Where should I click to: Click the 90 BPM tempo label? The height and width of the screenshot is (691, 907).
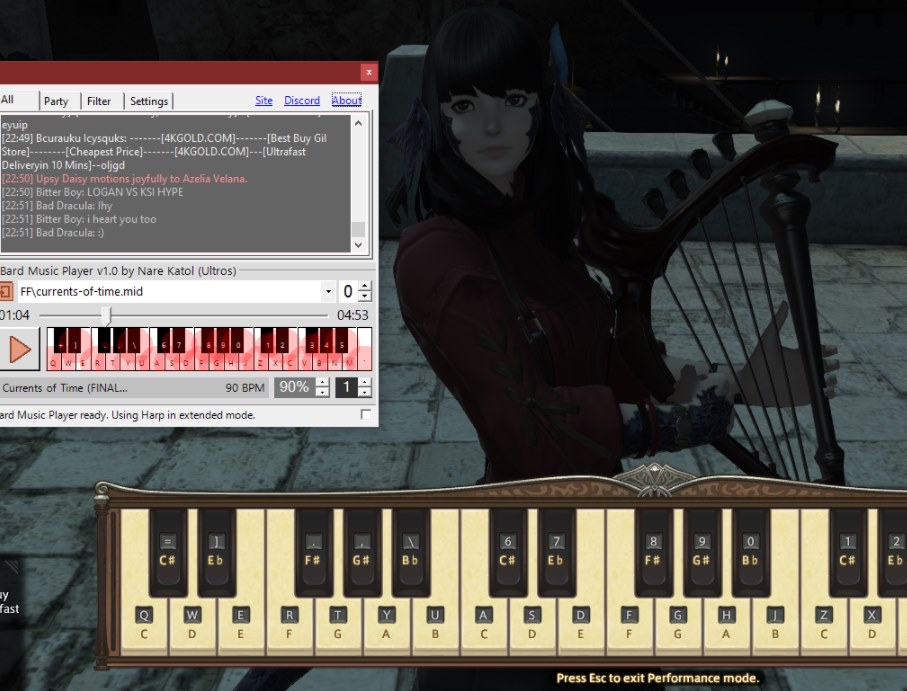click(245, 388)
